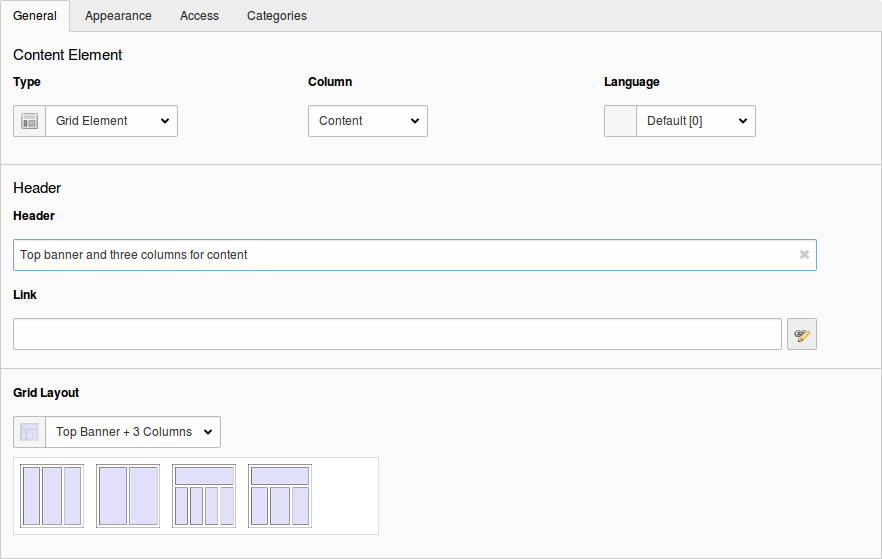Viewport: 882px width, 559px height.
Task: Select the top banner with three columns thumbnail
Action: [x=280, y=495]
